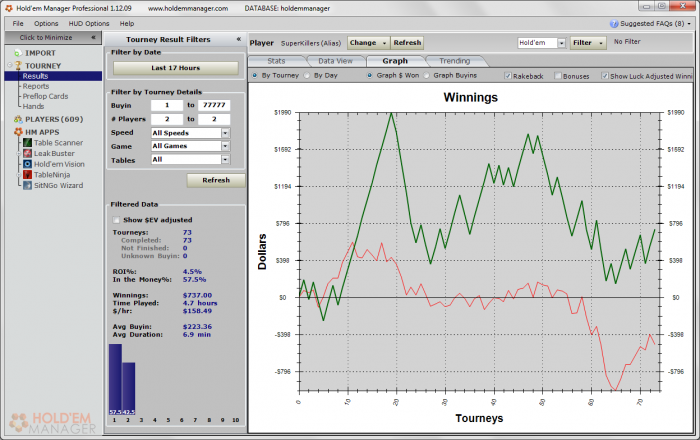
Task: Click the first place 57.5 histogram bar
Action: [115, 379]
